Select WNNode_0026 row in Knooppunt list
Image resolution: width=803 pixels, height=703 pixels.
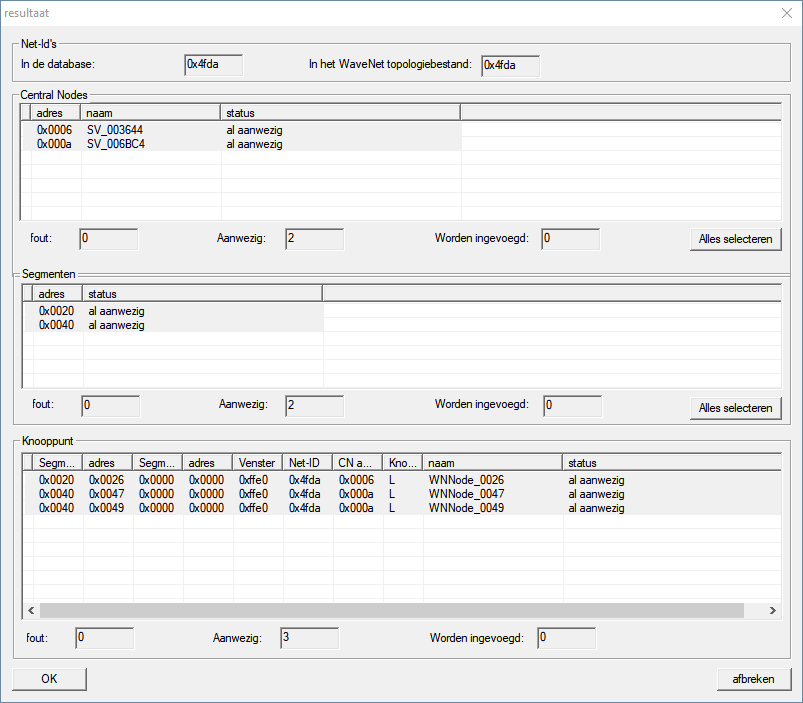click(x=466, y=480)
